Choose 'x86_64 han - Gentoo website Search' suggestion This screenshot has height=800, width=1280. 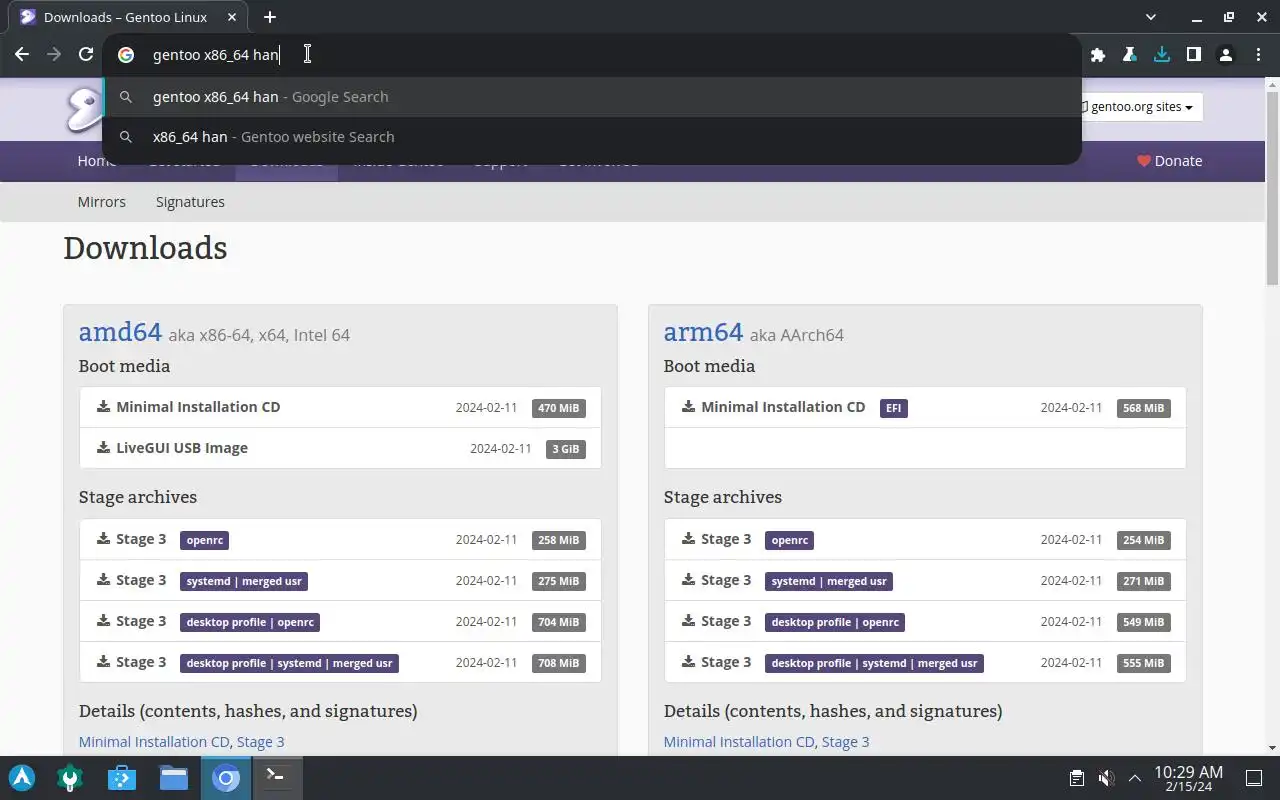pos(592,137)
